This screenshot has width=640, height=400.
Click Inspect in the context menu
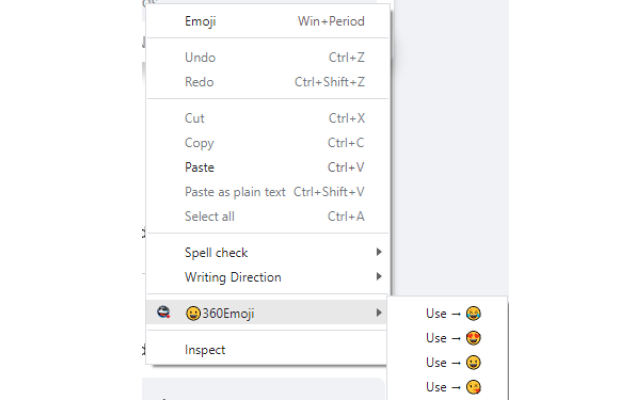pos(267,350)
